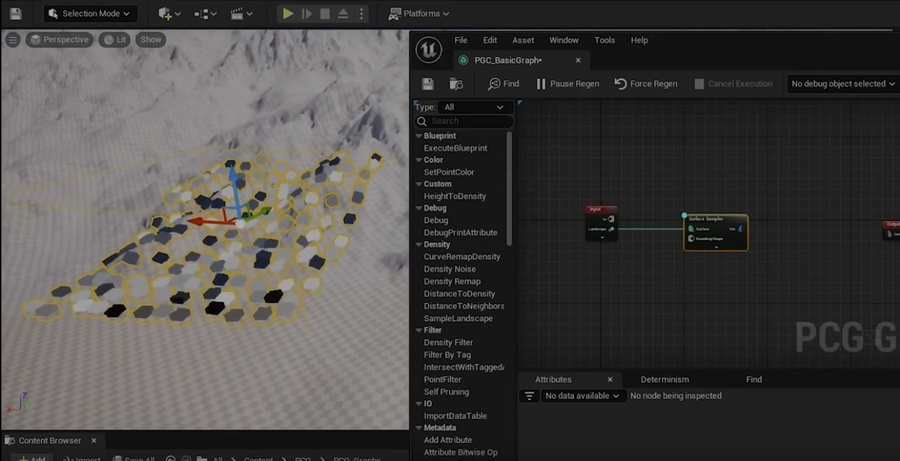Viewport: 900px width, 461px height.
Task: Click the Find button in the toolbar
Action: (503, 84)
